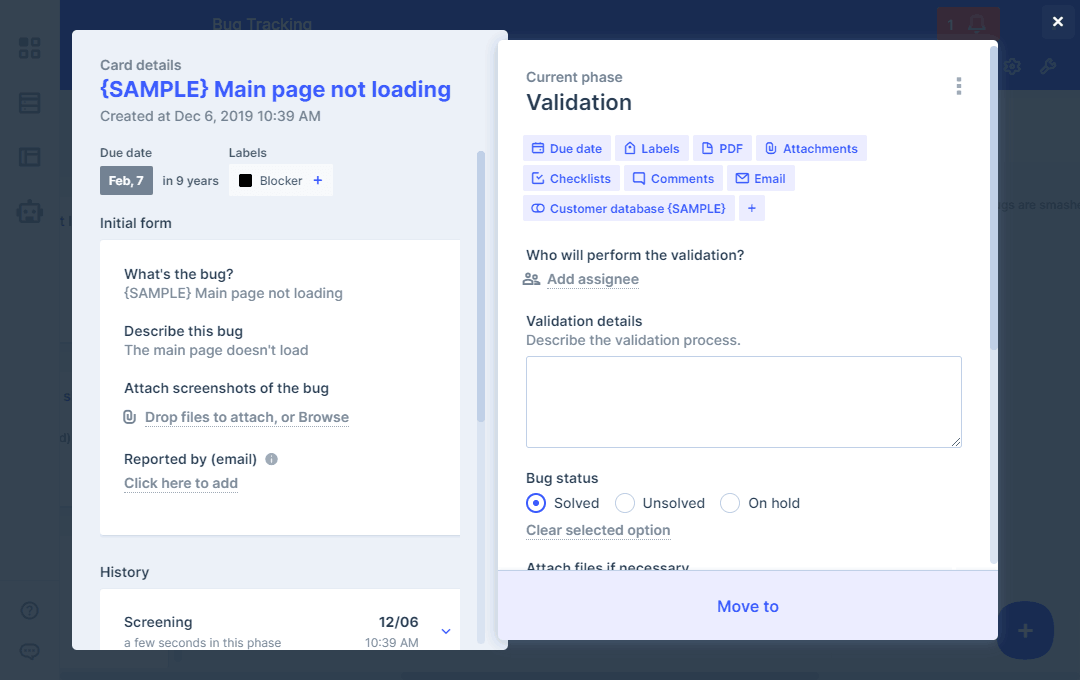Screen dimensions: 1080x680
Task: Expand the Screening history entry
Action: click(x=446, y=631)
